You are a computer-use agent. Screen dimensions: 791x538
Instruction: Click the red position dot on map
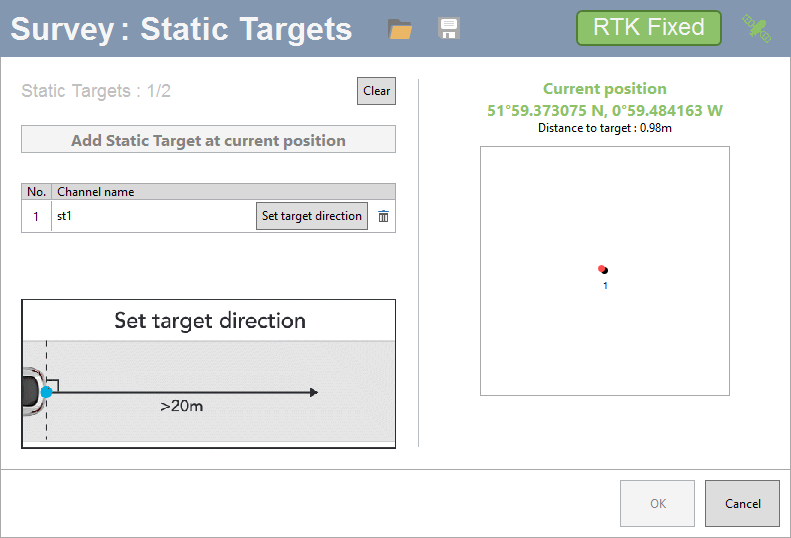pyautogui.click(x=601, y=268)
